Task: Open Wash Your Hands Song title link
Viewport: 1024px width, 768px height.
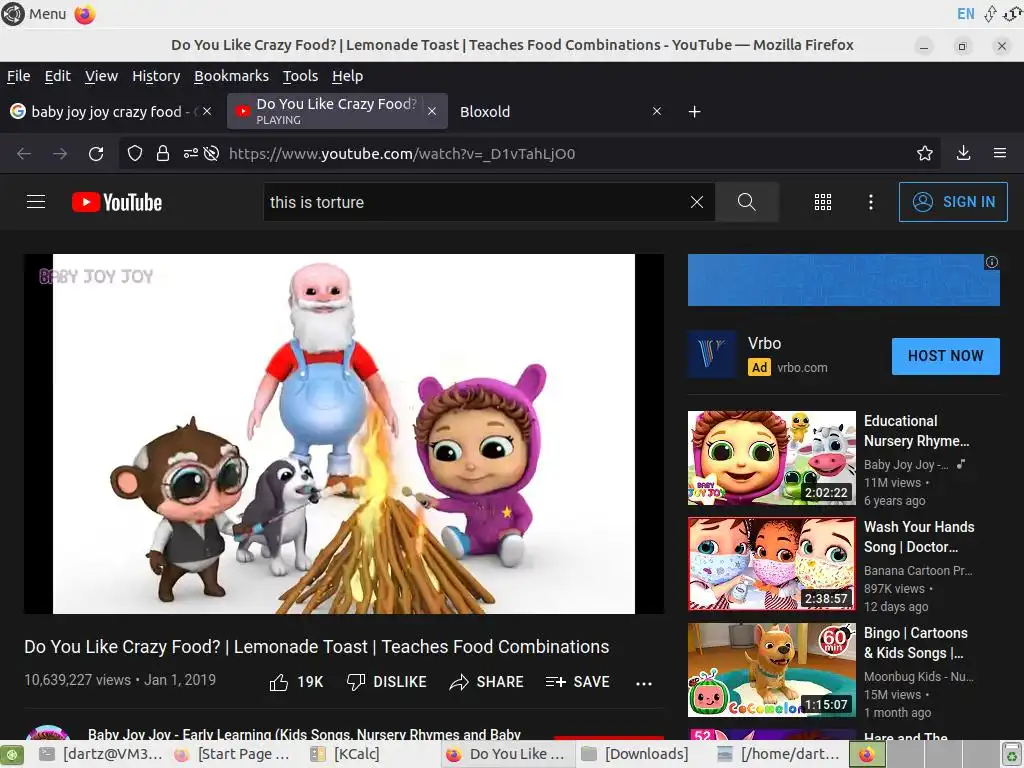Action: (x=919, y=537)
